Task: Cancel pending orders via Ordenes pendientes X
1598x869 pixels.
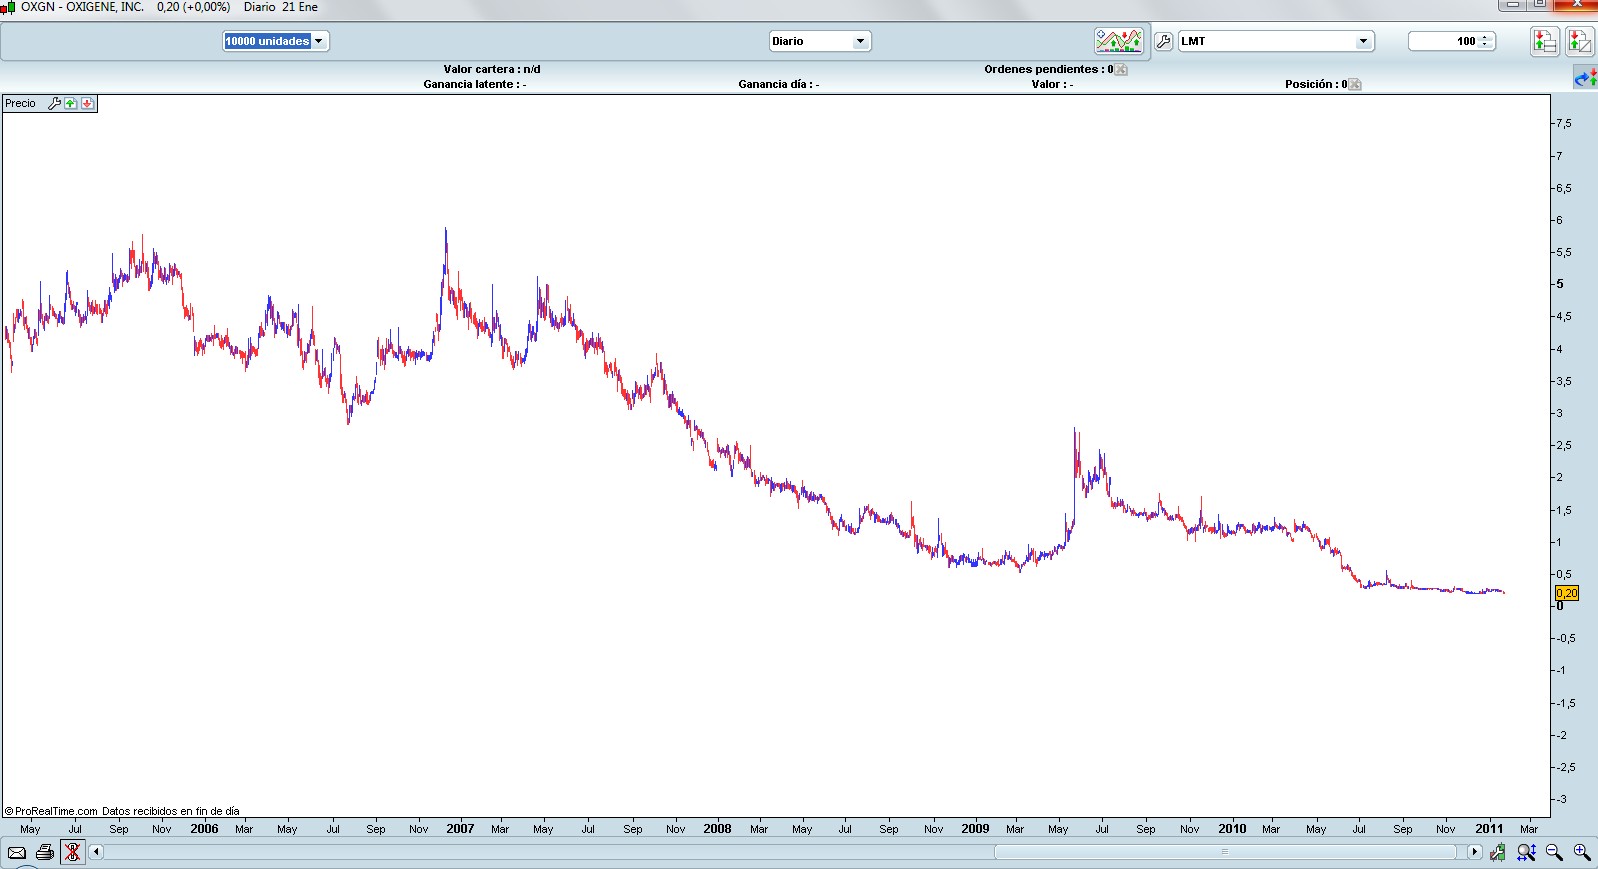Action: 1121,69
